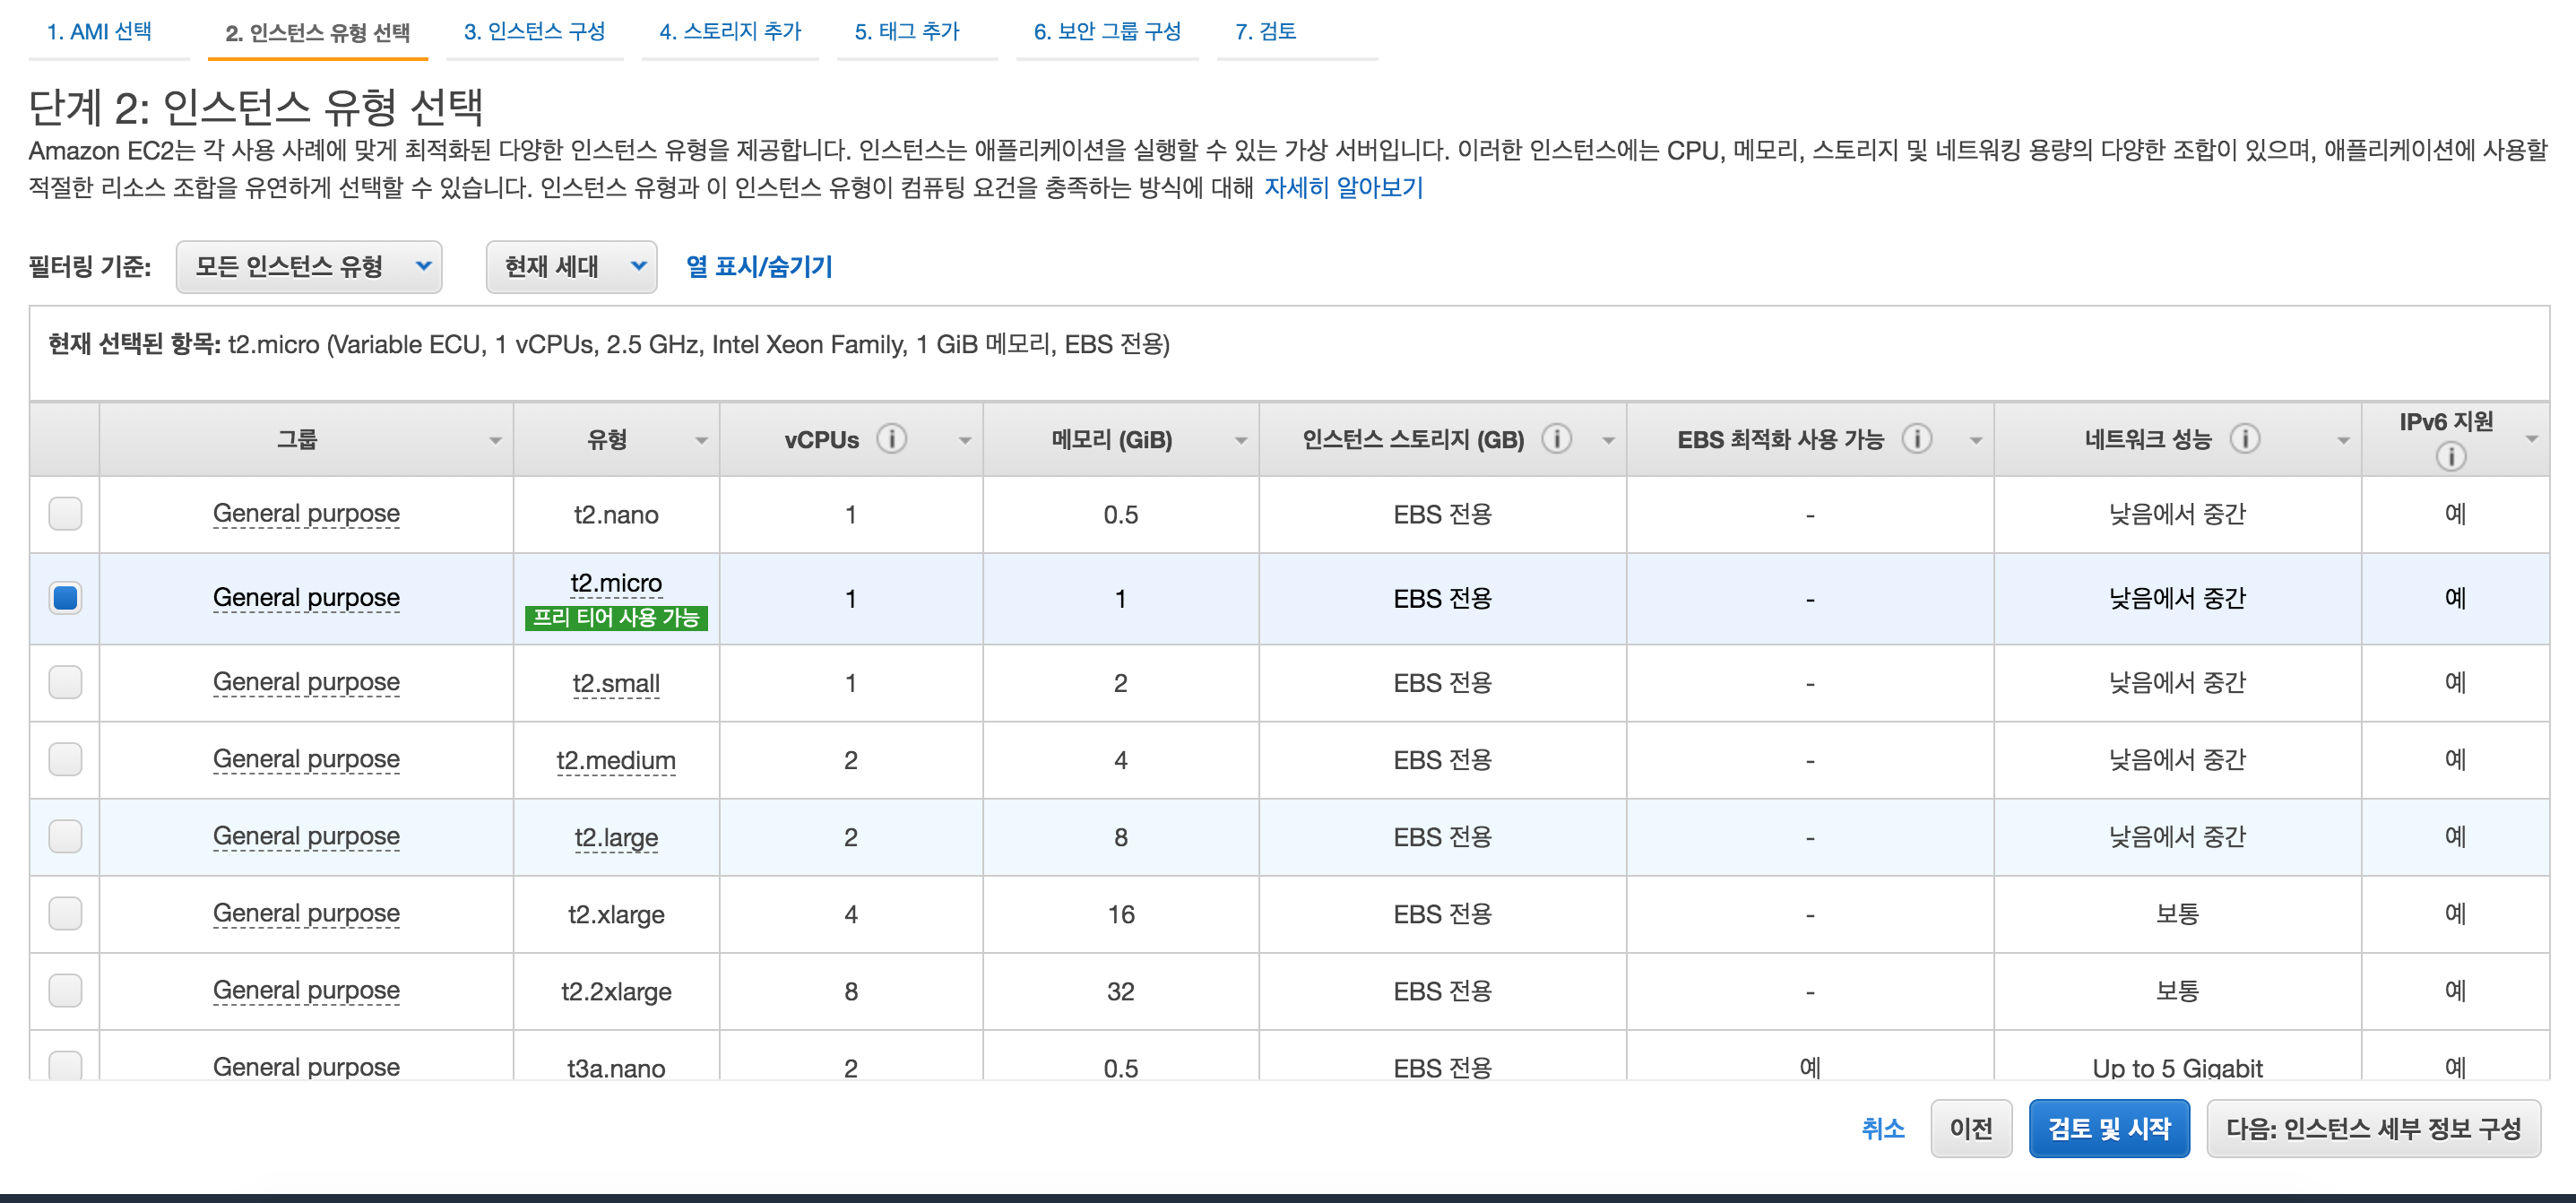The width and height of the screenshot is (2576, 1203).
Task: Click the memory (GiB) column sort arrow
Action: 1240,441
